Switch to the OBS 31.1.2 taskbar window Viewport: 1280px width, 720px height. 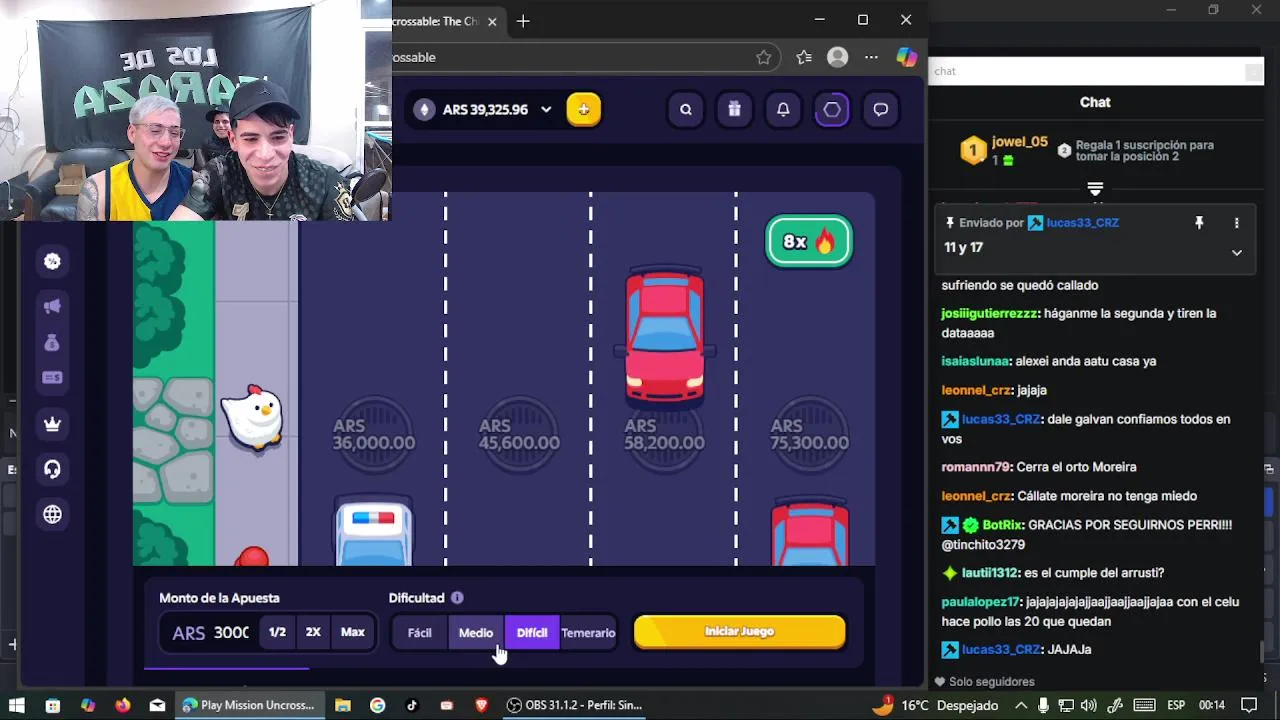[573, 705]
